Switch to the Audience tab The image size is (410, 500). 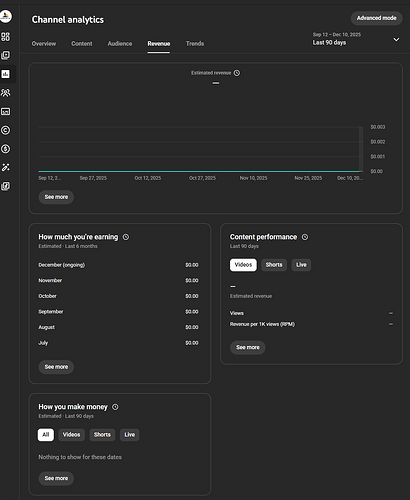pyautogui.click(x=120, y=44)
